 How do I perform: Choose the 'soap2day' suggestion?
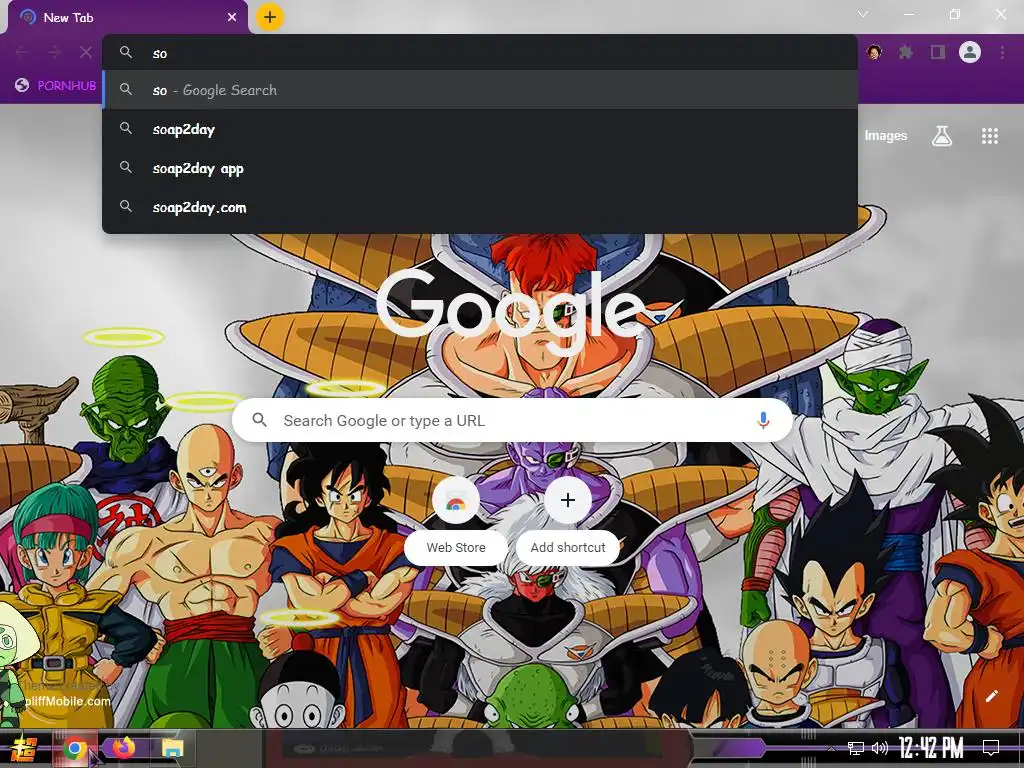tap(479, 129)
